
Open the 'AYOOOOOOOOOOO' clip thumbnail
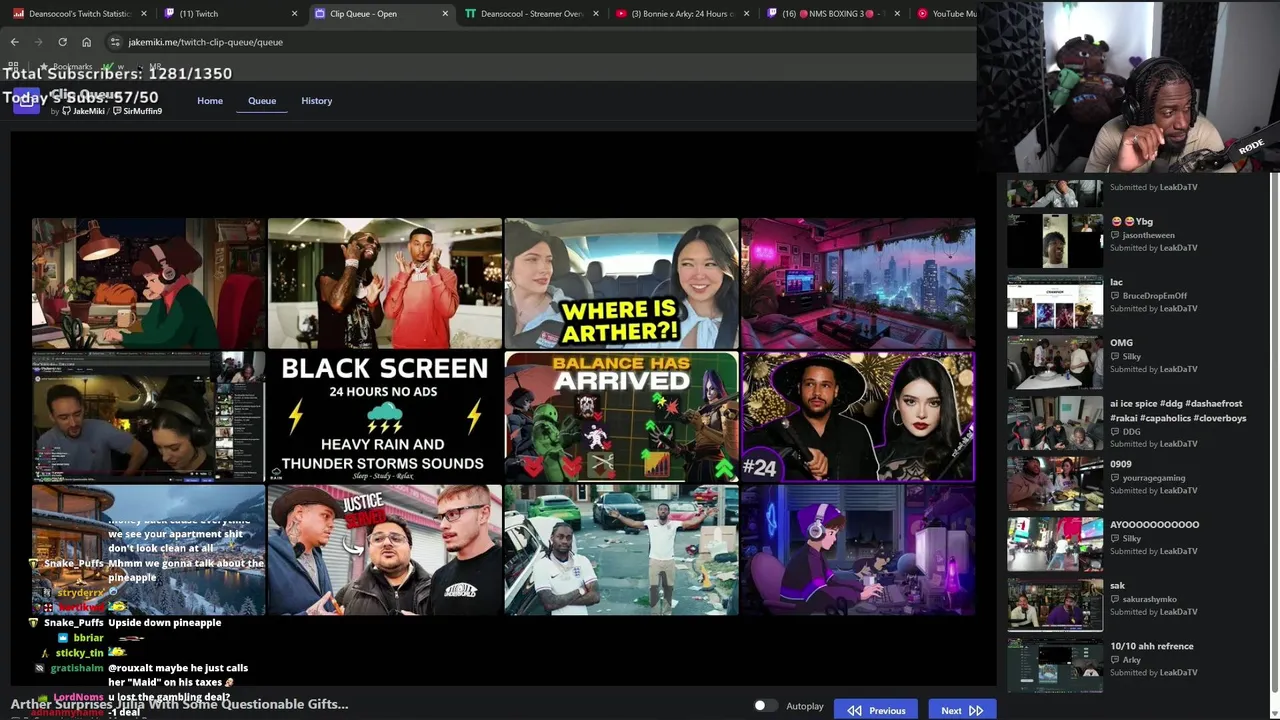tap(1055, 544)
